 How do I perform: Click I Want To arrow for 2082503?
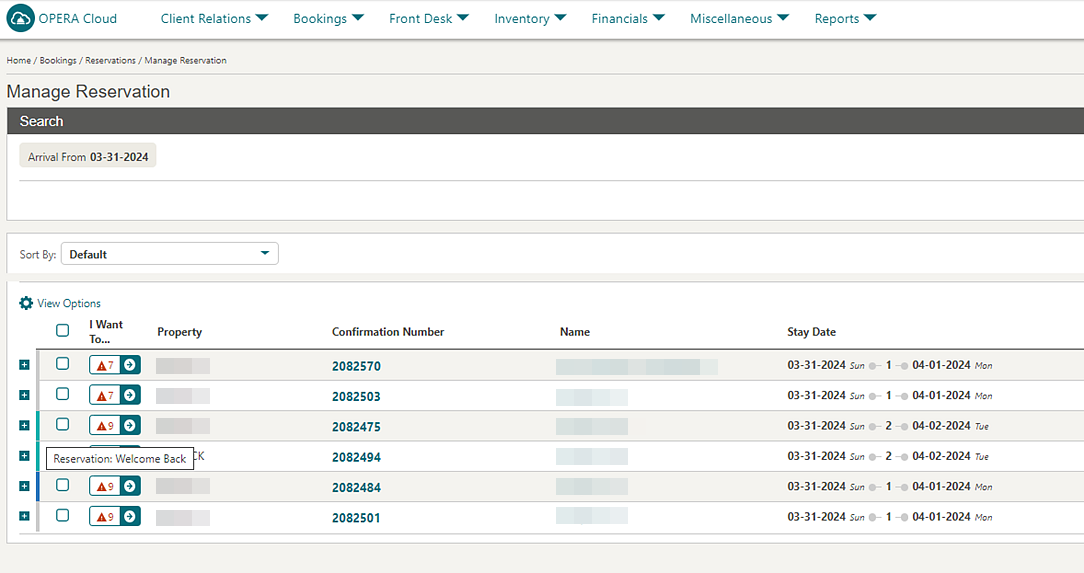point(130,395)
